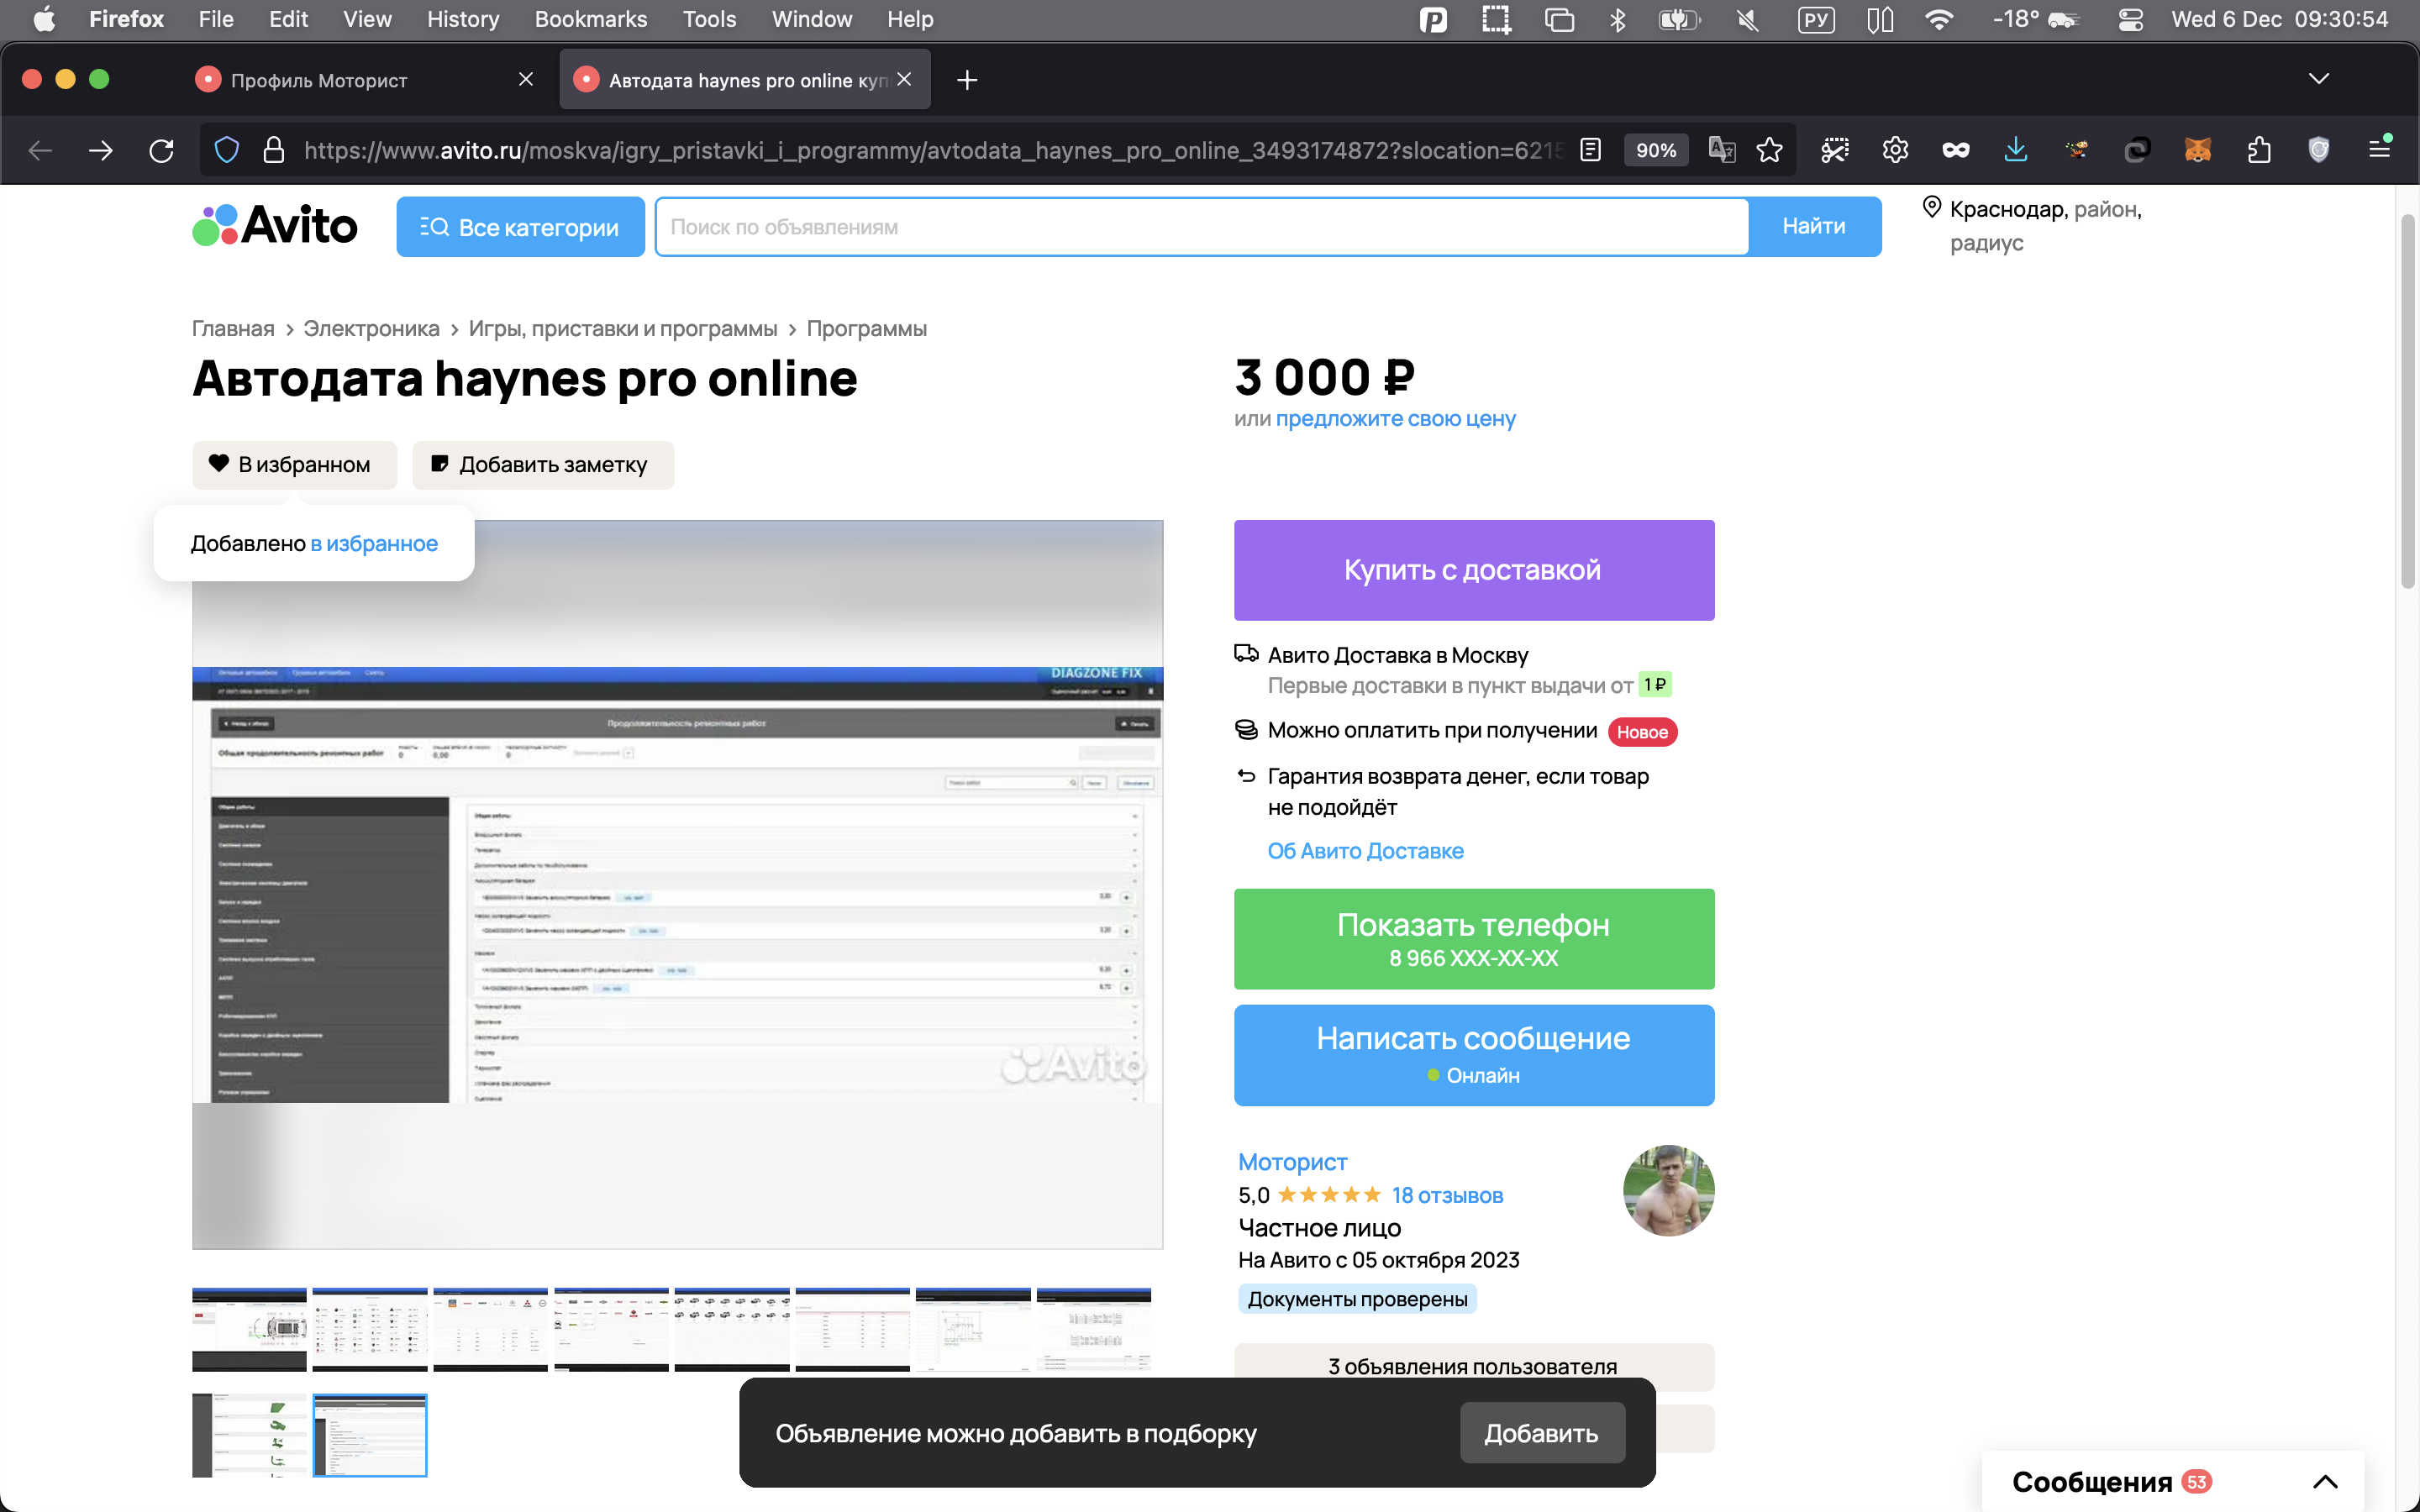The height and width of the screenshot is (1512, 2420).
Task: Open the Bookmarks menu
Action: click(590, 19)
